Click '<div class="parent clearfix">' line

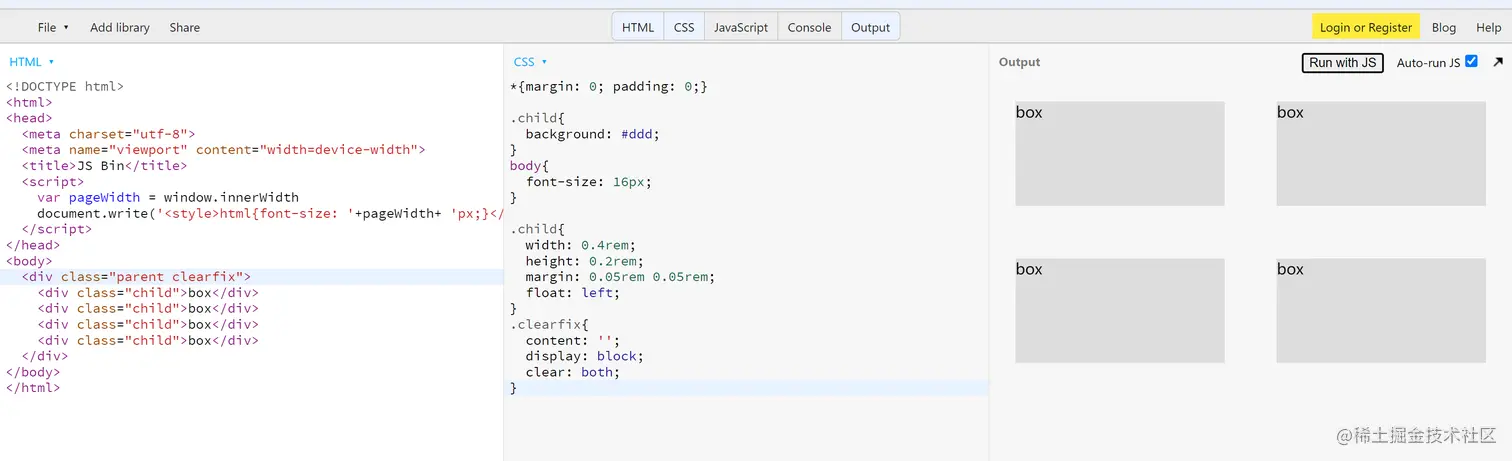click(x=136, y=277)
